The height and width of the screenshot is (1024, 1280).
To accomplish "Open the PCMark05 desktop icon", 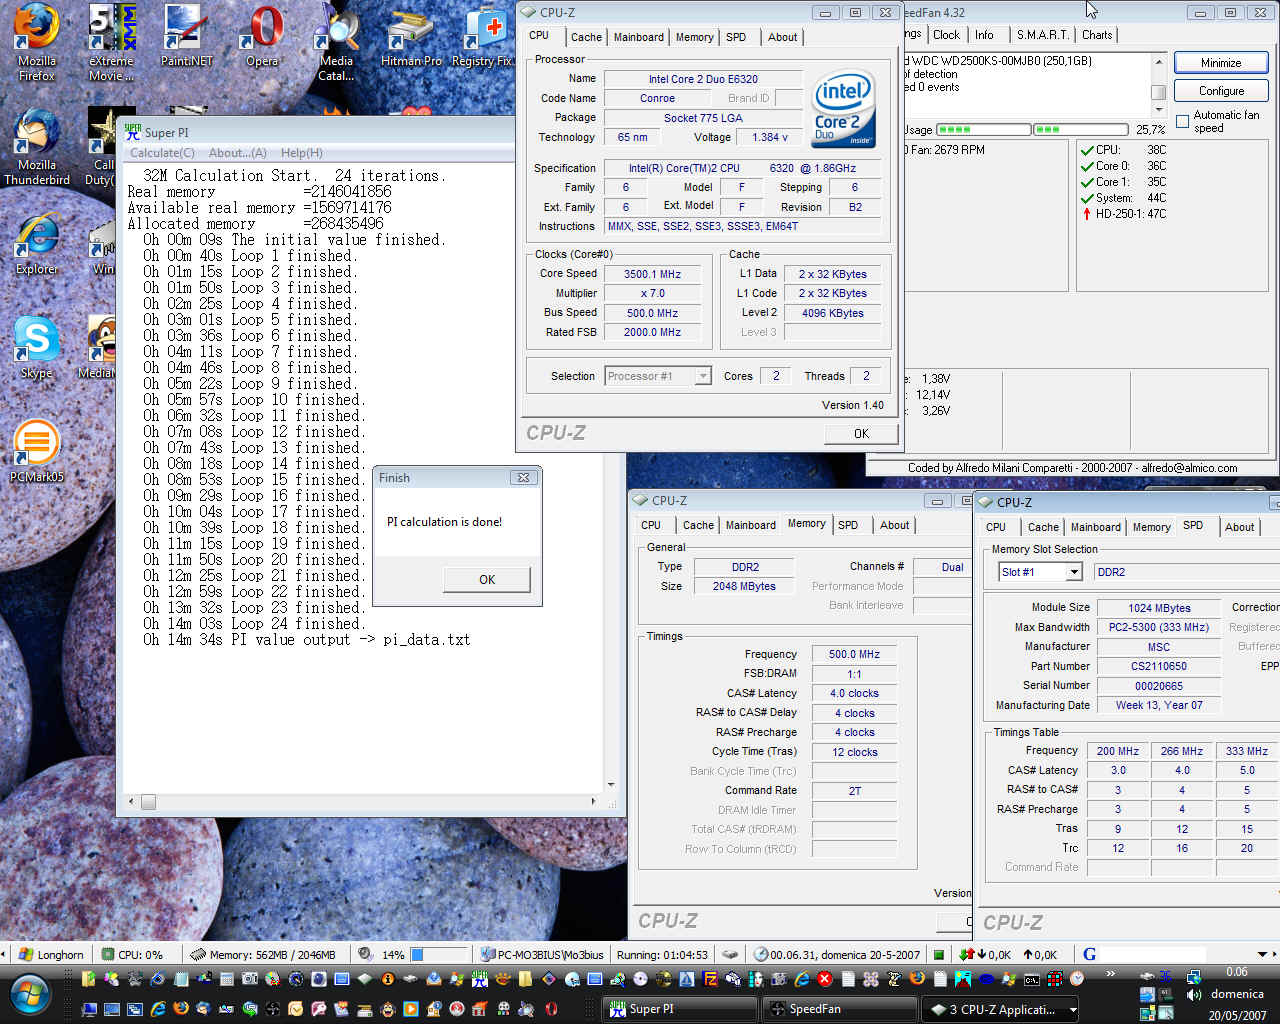I will coord(37,451).
